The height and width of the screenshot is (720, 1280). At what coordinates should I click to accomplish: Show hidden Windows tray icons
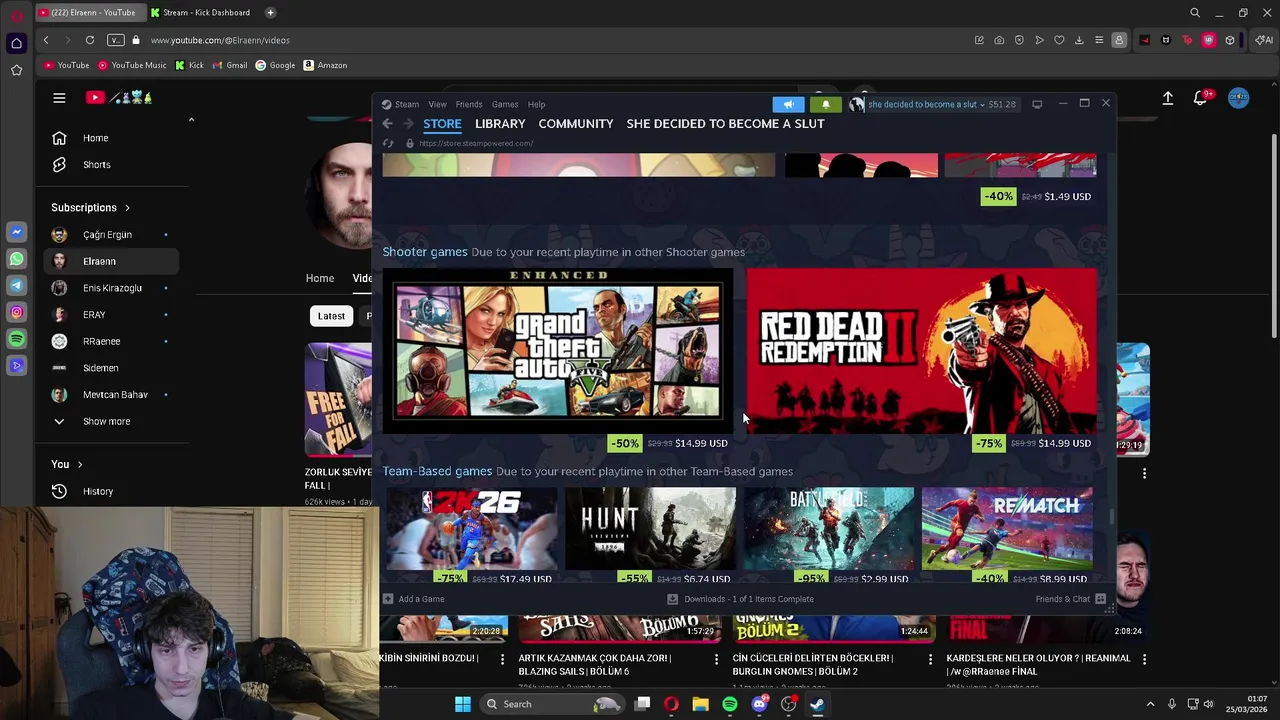[x=1150, y=704]
